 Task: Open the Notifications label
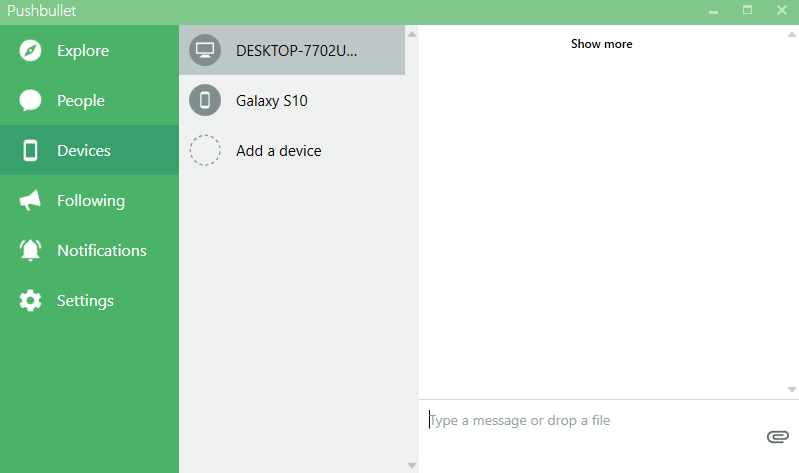[x=102, y=250]
